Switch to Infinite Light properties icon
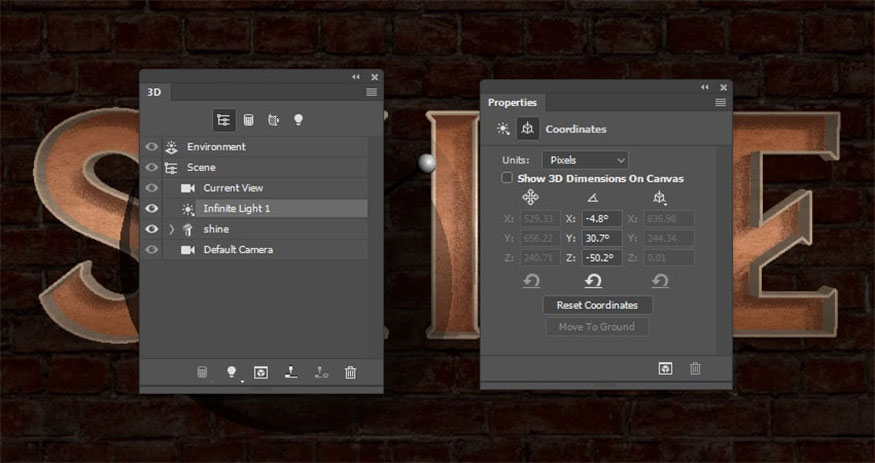The height and width of the screenshot is (463, 875). pyautogui.click(x=502, y=129)
